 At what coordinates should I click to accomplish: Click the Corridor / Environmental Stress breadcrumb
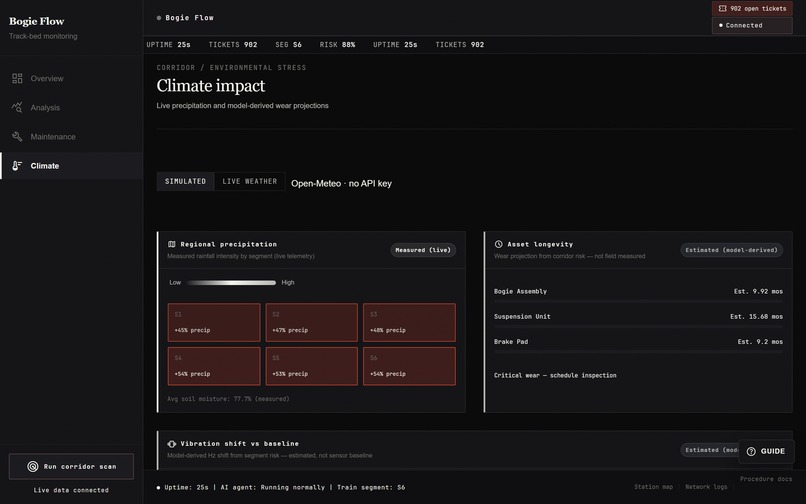coord(231,67)
